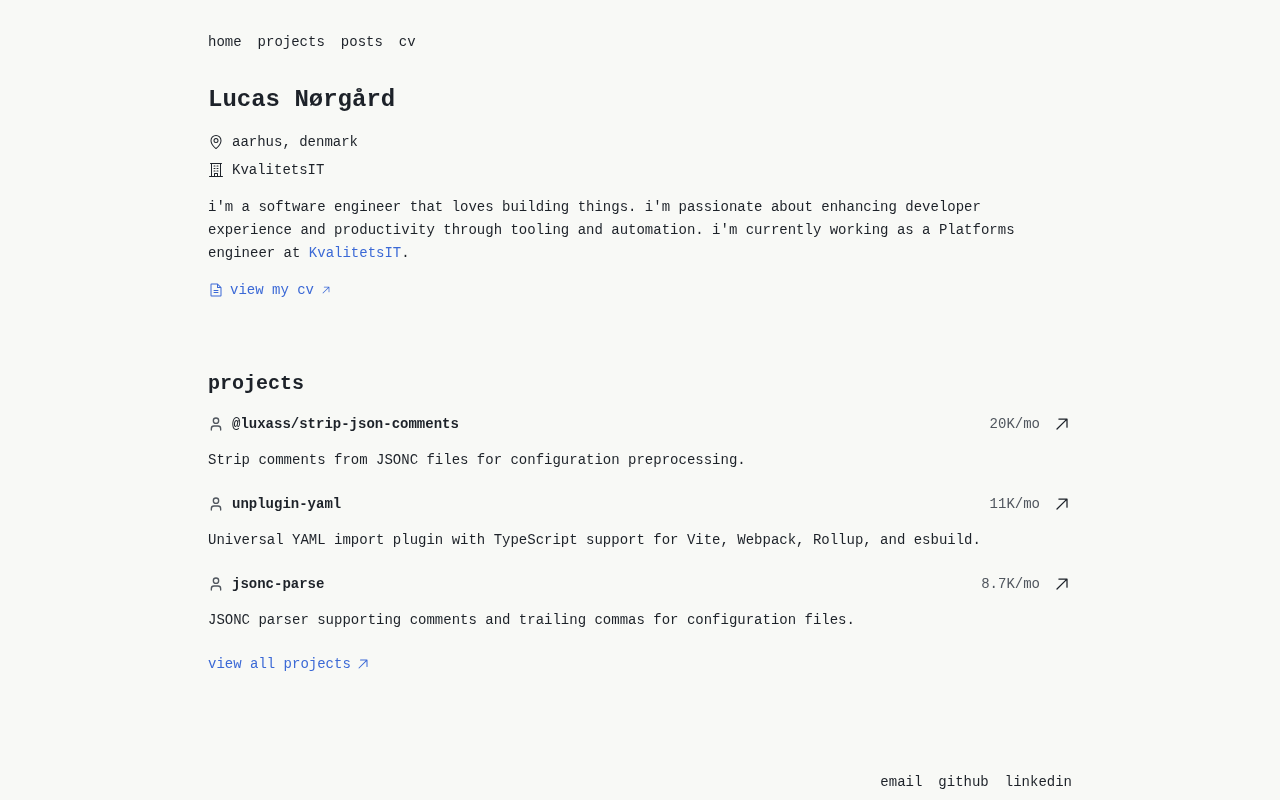
Task: Click the person icon beside jsonc-parse
Action: (x=216, y=584)
